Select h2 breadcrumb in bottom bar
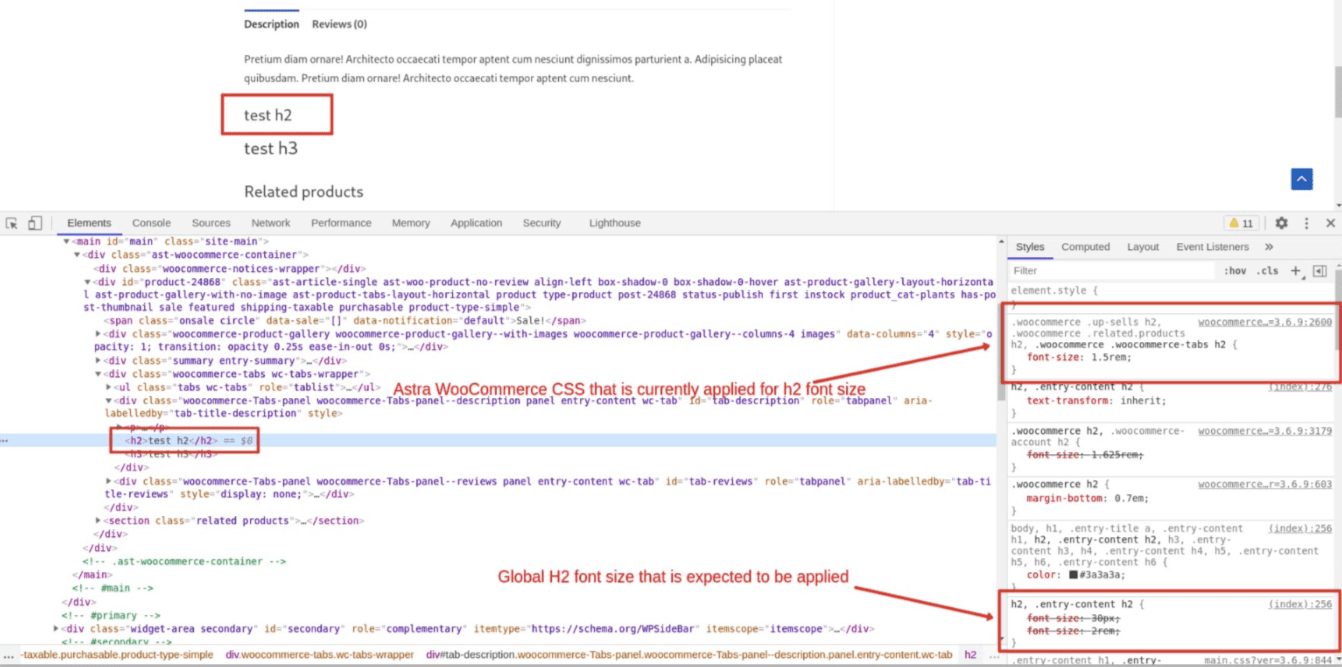 [970, 655]
